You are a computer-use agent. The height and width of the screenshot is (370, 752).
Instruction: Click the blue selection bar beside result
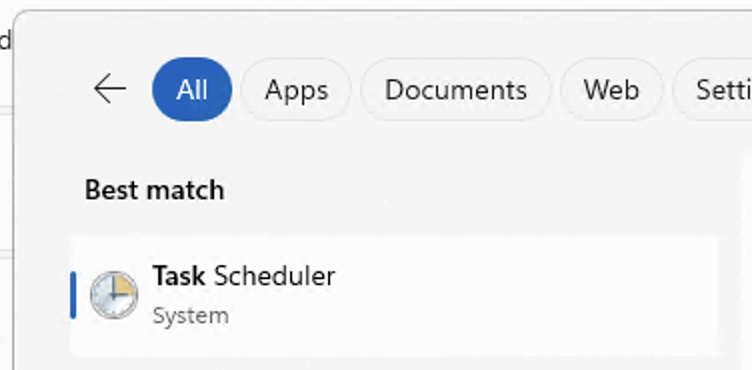73,295
